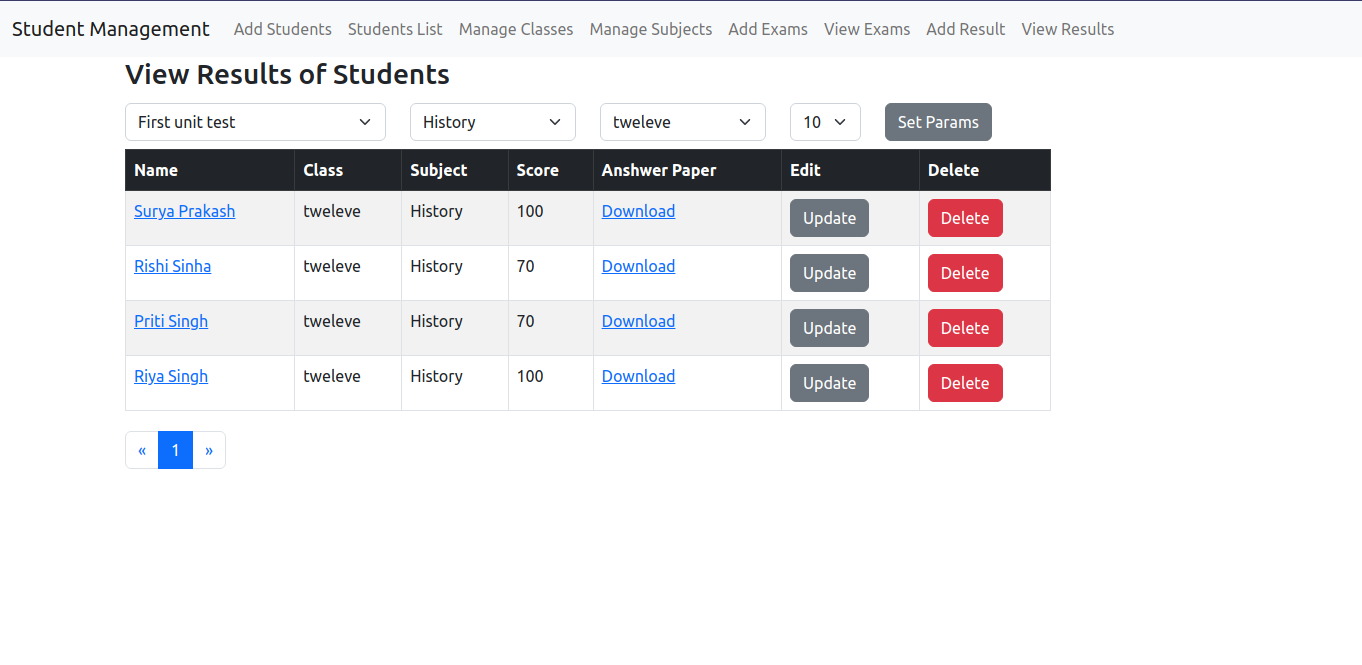The image size is (1362, 665).
Task: Click the previous page chevron
Action: click(141, 450)
